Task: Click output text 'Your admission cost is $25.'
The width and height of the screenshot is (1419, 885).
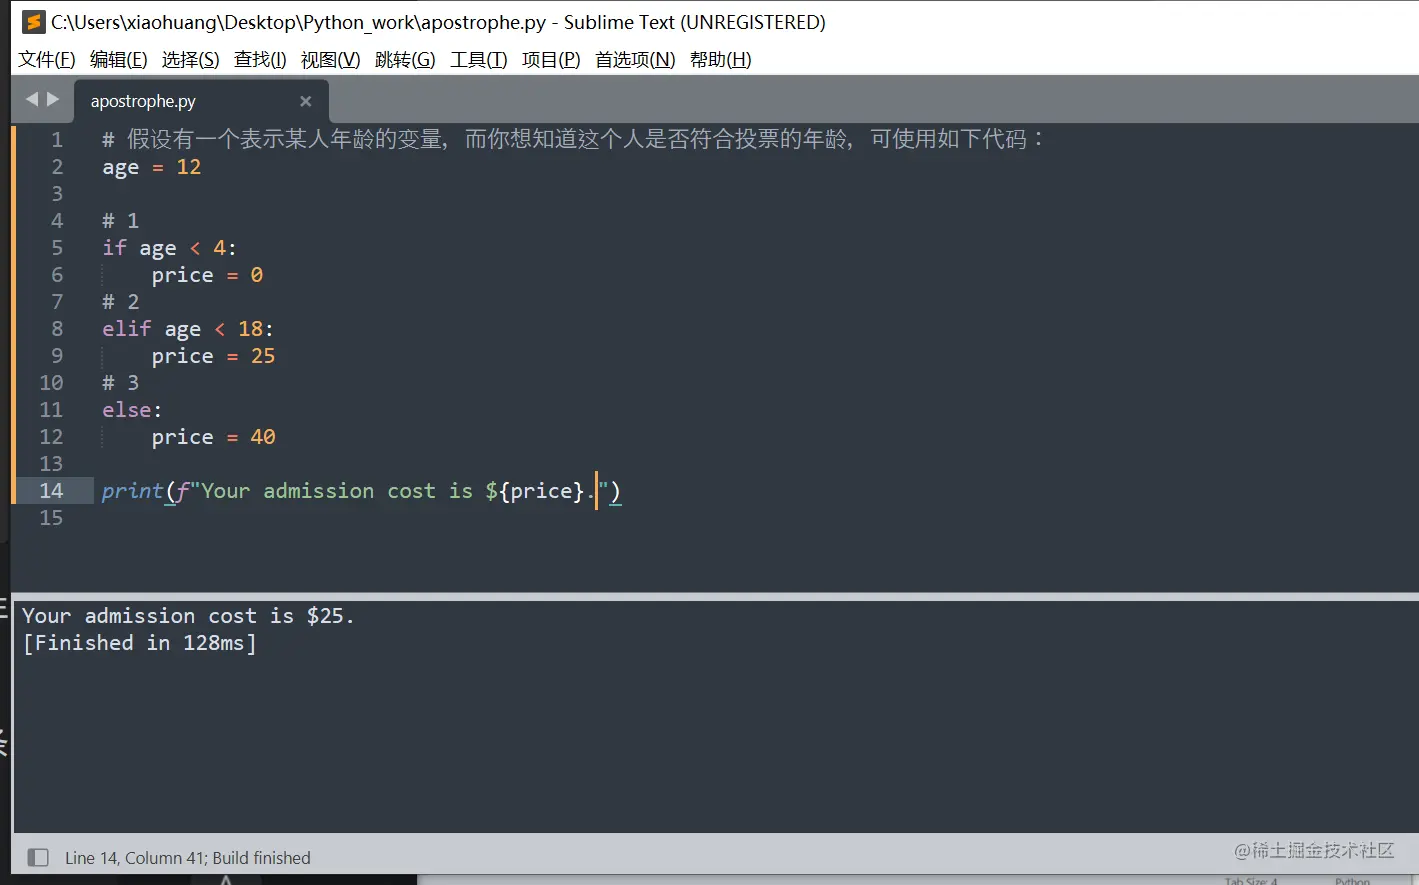Action: [188, 616]
